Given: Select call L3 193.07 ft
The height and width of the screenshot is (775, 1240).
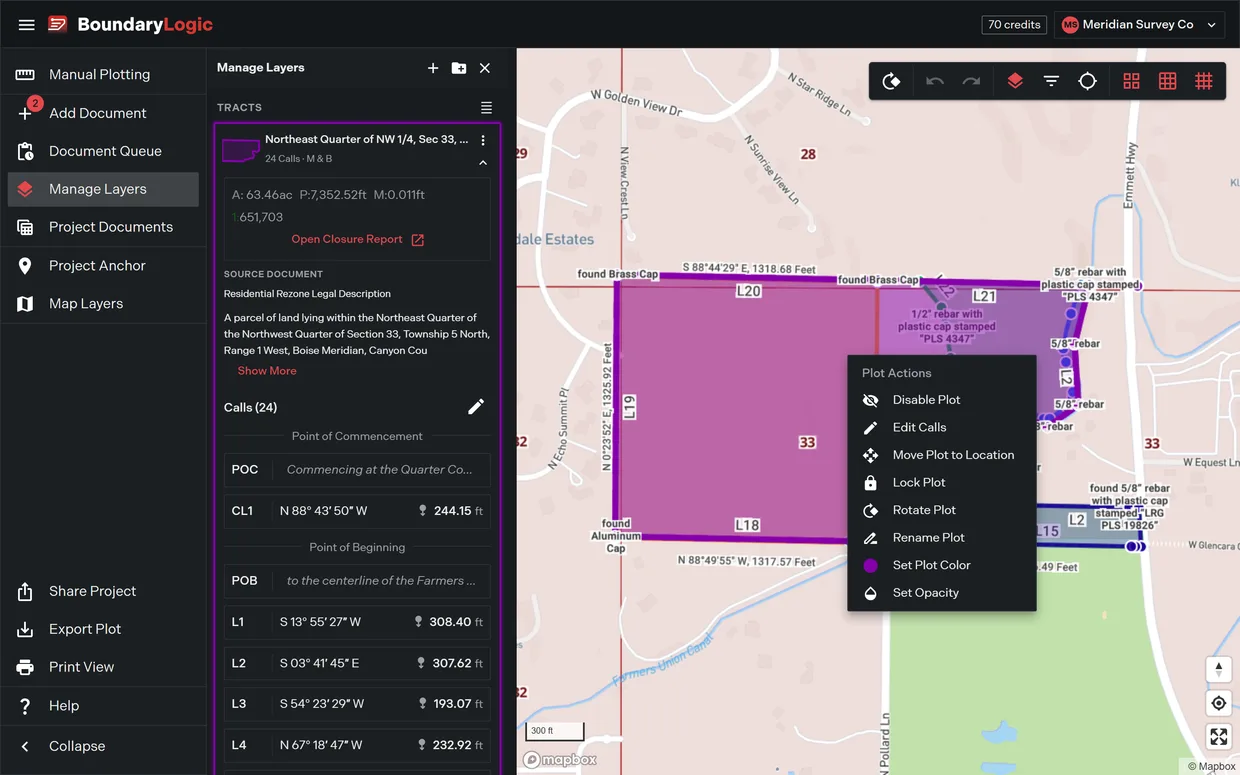Looking at the screenshot, I should click(x=357, y=704).
